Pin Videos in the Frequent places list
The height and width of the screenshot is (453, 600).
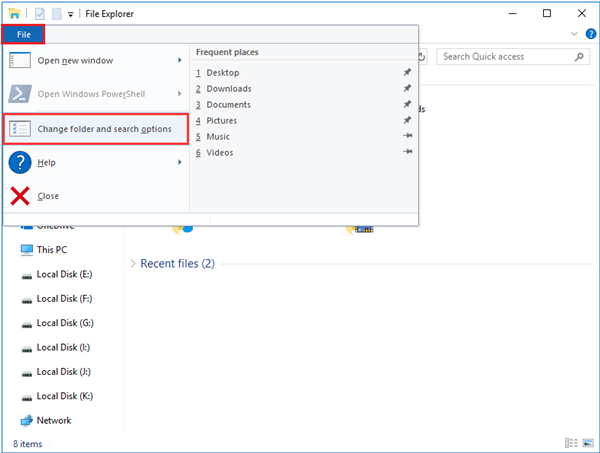pyautogui.click(x=408, y=152)
